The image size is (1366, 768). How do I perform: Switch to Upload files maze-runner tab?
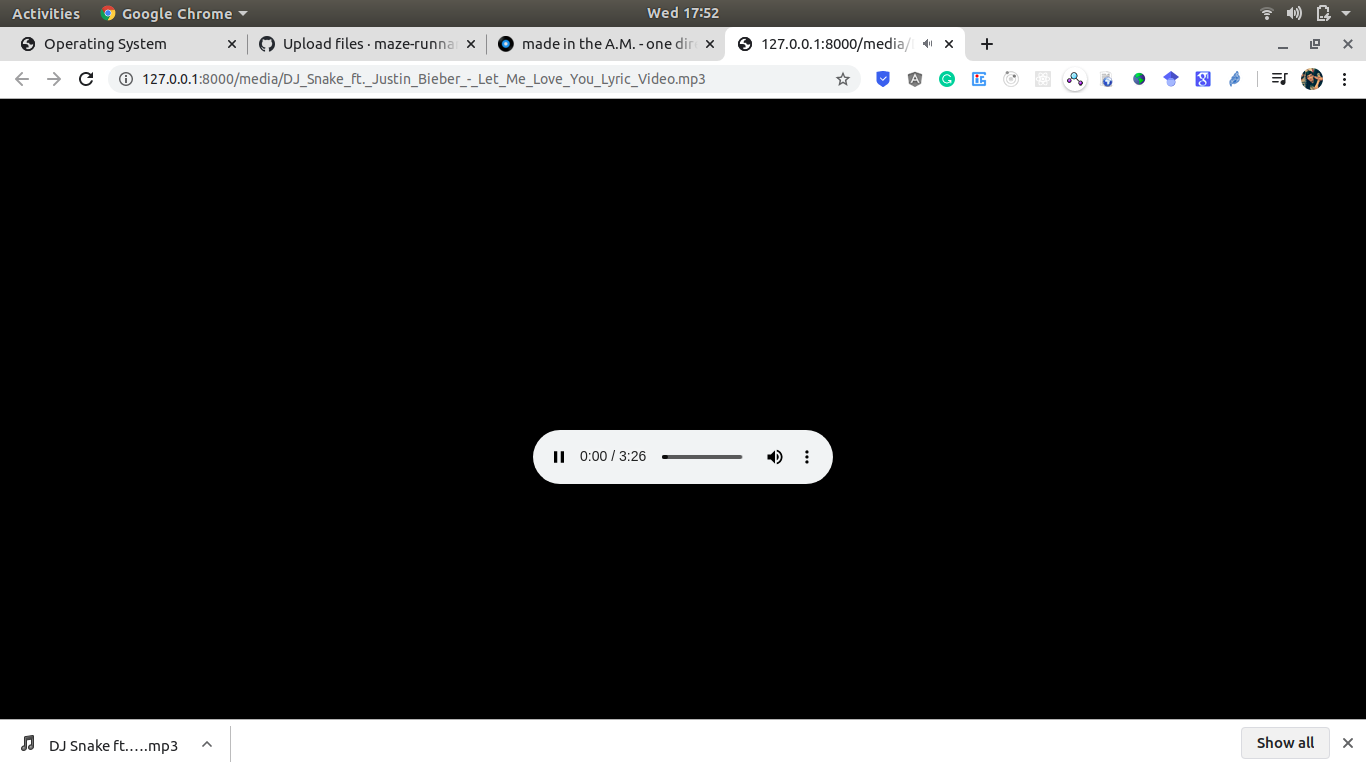tap(367, 44)
